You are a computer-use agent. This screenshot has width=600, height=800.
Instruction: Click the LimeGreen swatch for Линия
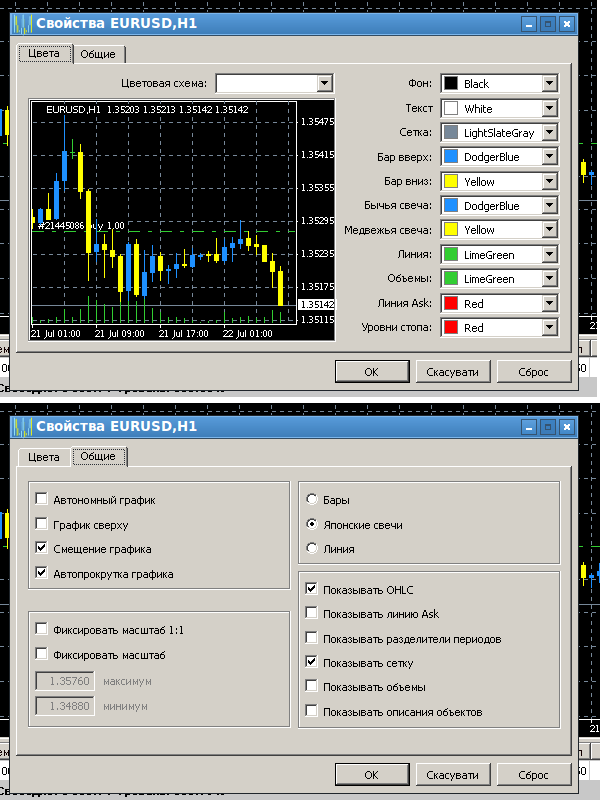[x=451, y=254]
